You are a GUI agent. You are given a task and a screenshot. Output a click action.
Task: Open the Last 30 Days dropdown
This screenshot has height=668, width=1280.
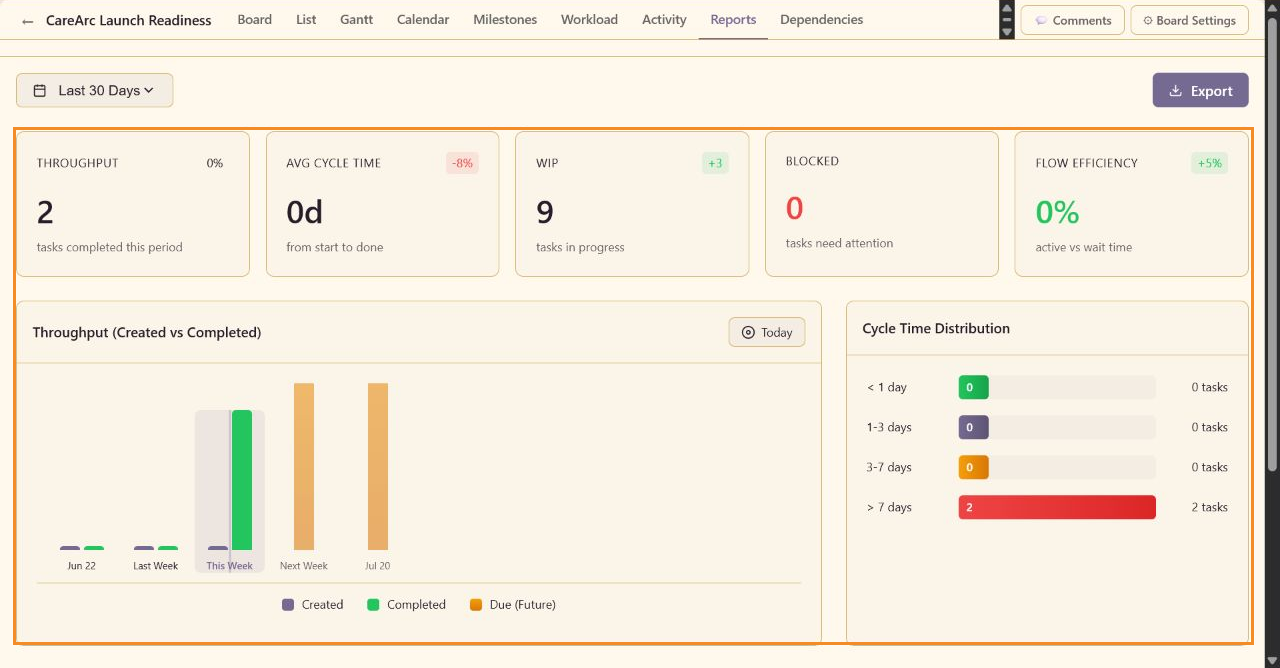click(x=94, y=90)
